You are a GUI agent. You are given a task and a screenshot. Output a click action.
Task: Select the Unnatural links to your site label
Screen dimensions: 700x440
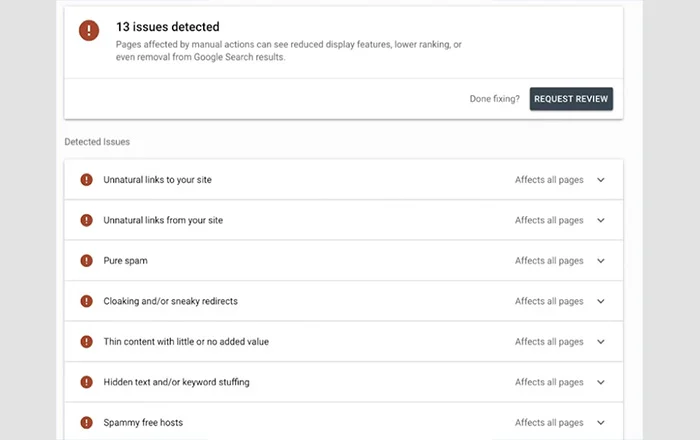(158, 180)
